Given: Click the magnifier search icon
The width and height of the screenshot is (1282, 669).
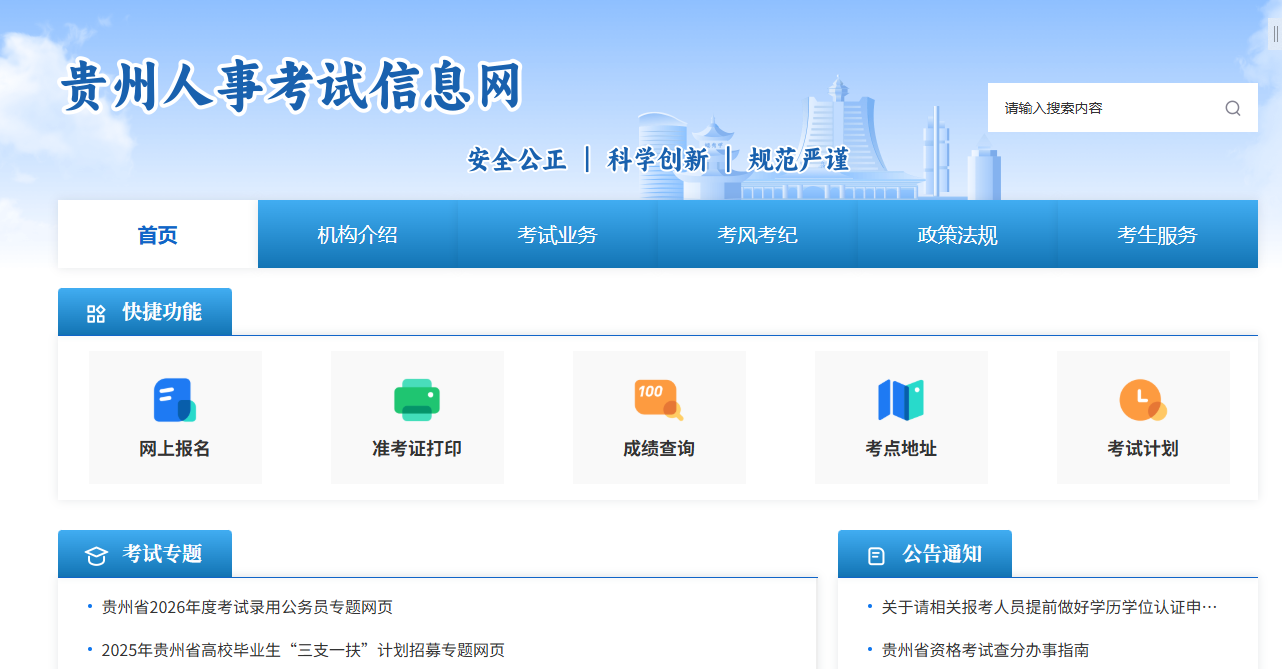Looking at the screenshot, I should [1232, 108].
